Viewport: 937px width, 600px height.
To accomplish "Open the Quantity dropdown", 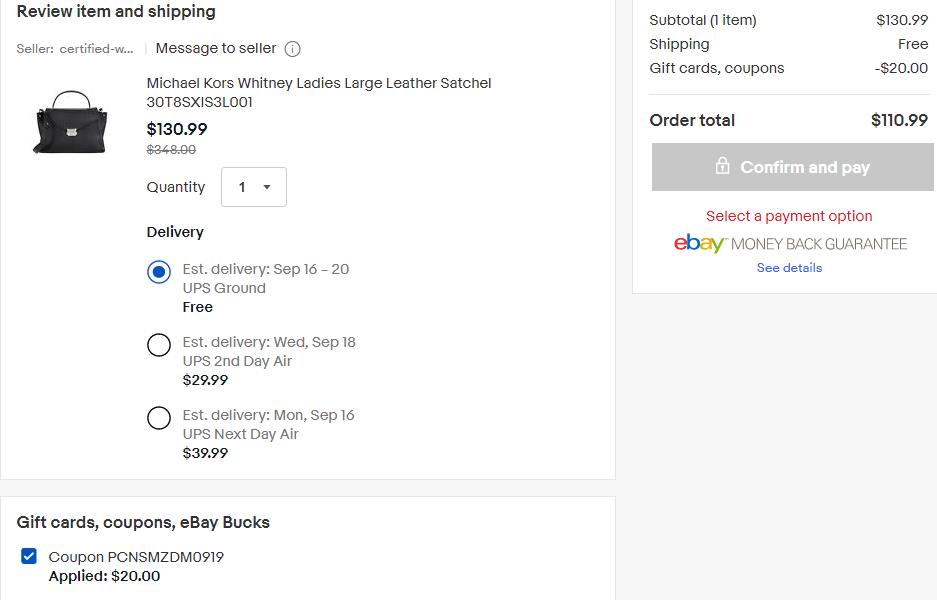I will pyautogui.click(x=254, y=187).
